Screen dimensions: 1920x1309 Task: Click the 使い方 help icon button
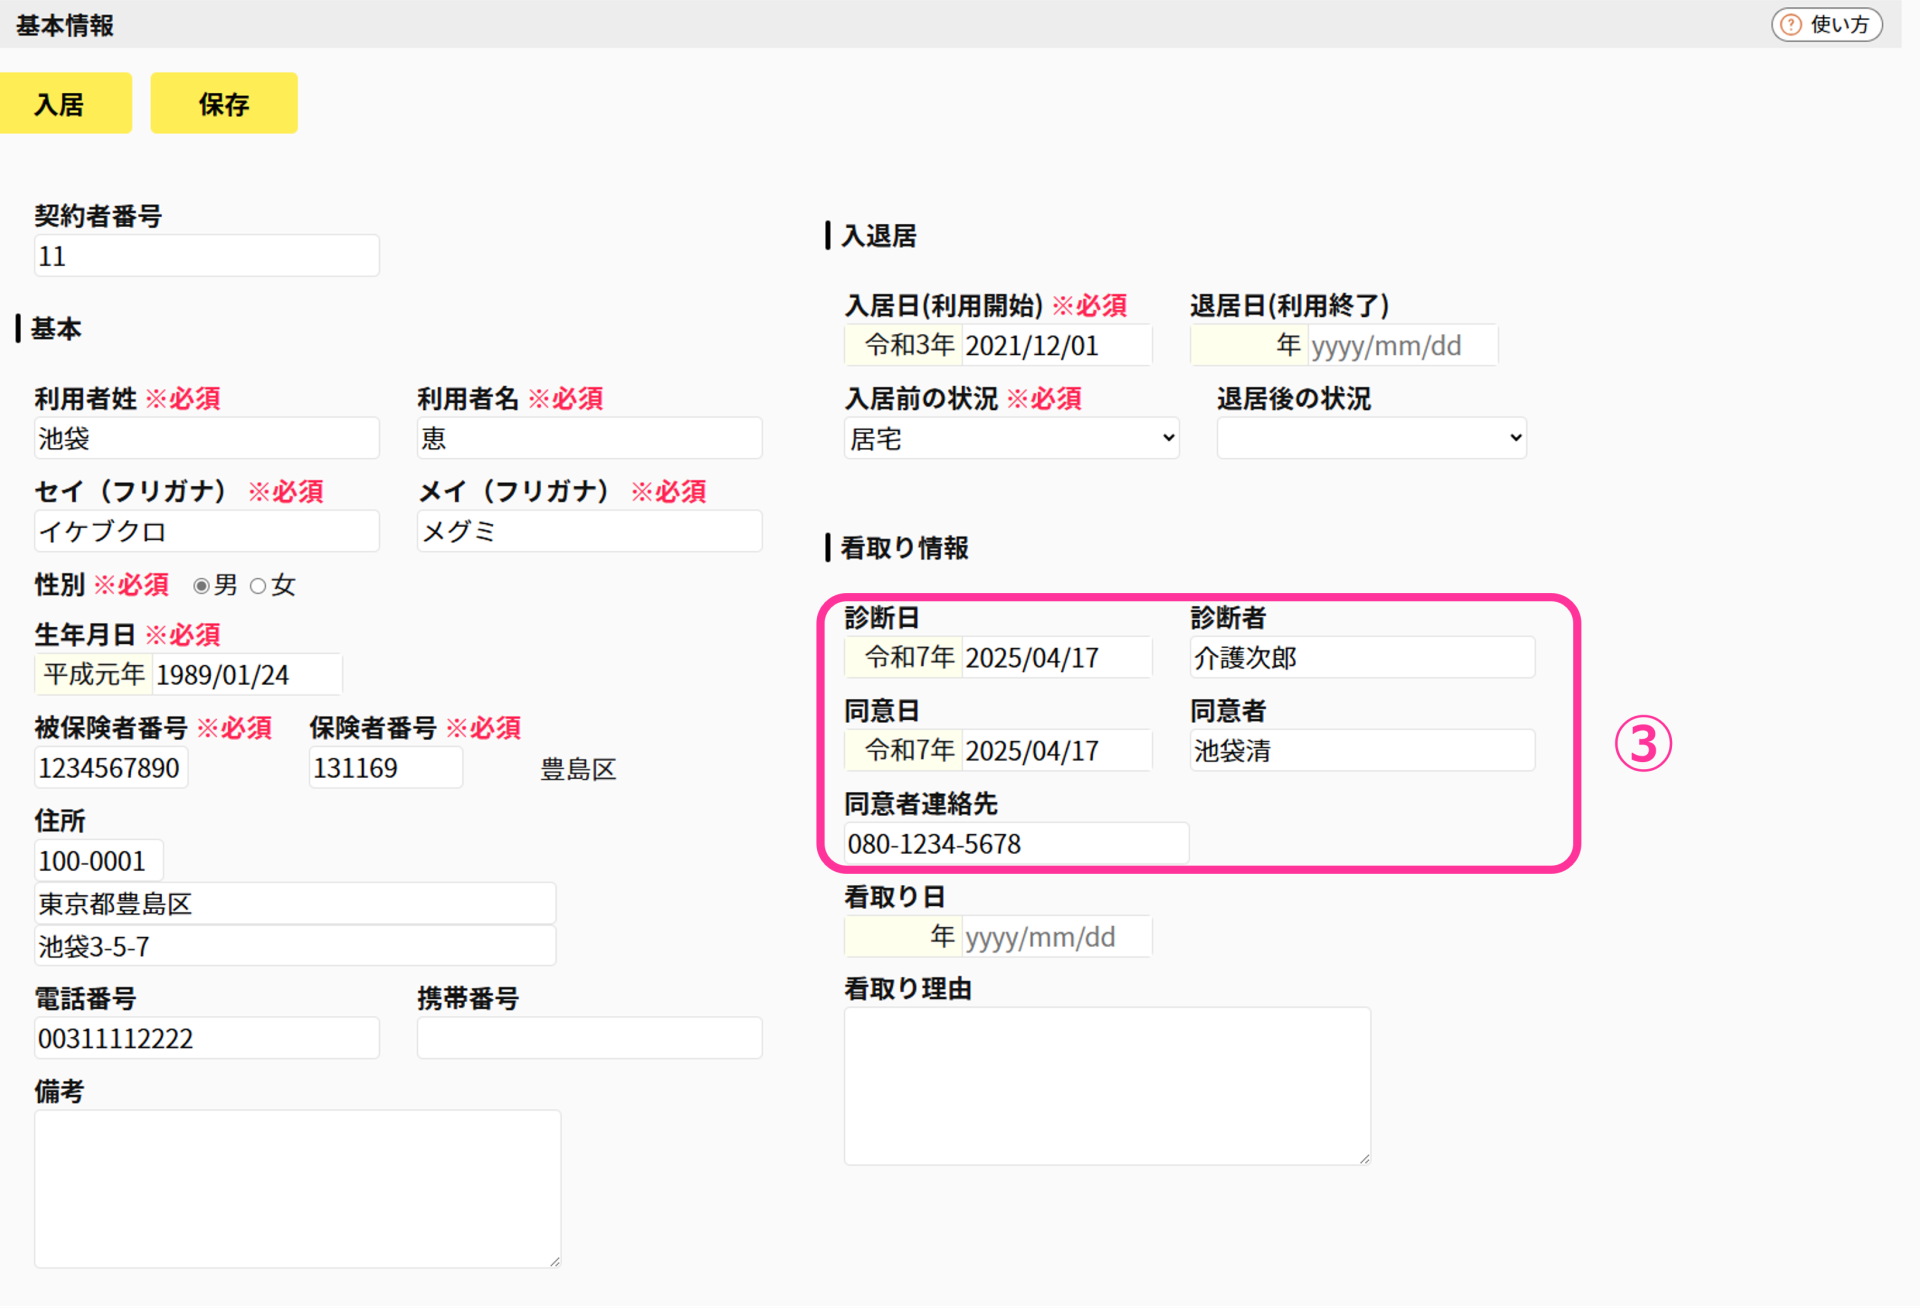click(x=1826, y=25)
